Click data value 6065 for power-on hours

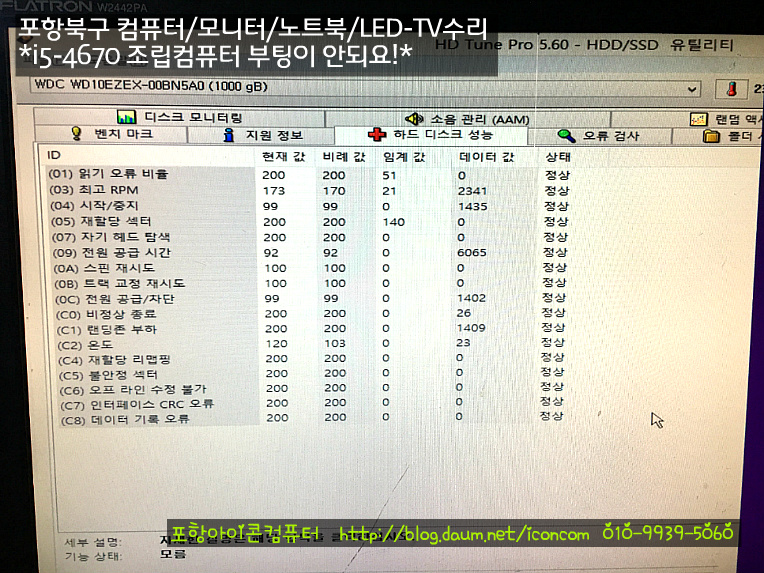(x=472, y=252)
